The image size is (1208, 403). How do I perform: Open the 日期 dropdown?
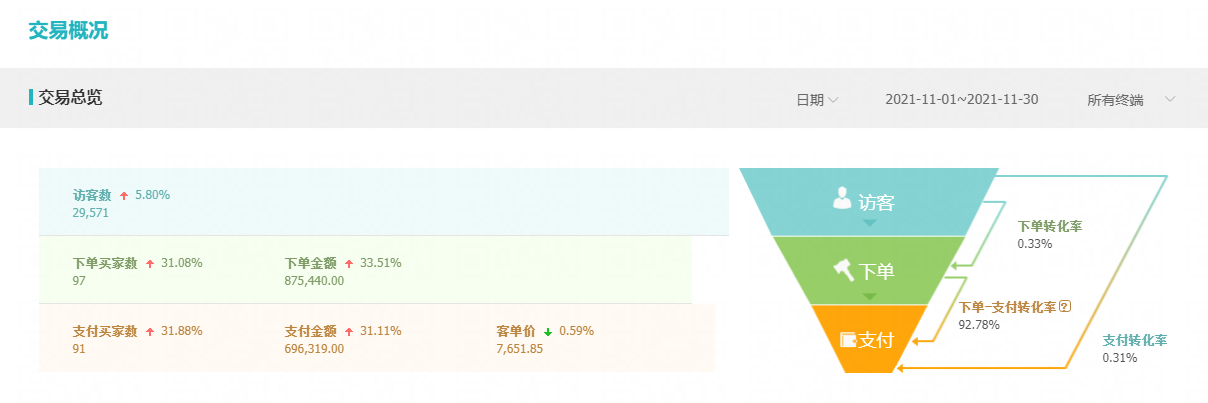pyautogui.click(x=816, y=99)
